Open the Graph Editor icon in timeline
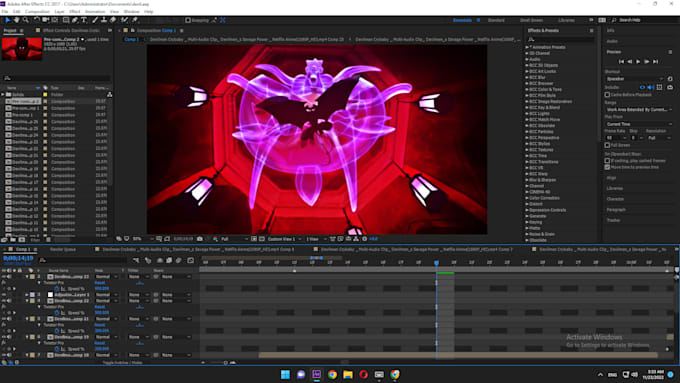680x383 pixels. [x=190, y=260]
